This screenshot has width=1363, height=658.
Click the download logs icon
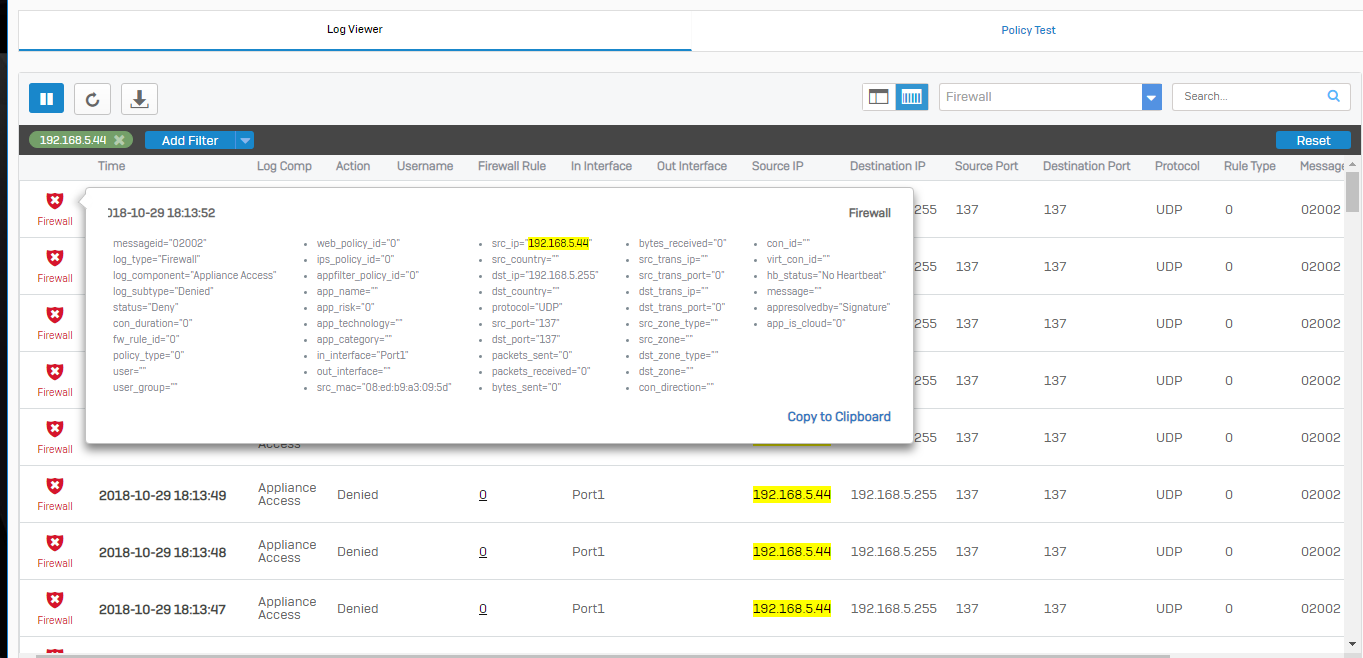pyautogui.click(x=139, y=98)
